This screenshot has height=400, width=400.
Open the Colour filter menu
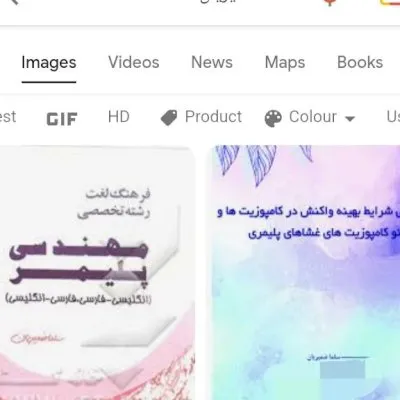(310, 118)
